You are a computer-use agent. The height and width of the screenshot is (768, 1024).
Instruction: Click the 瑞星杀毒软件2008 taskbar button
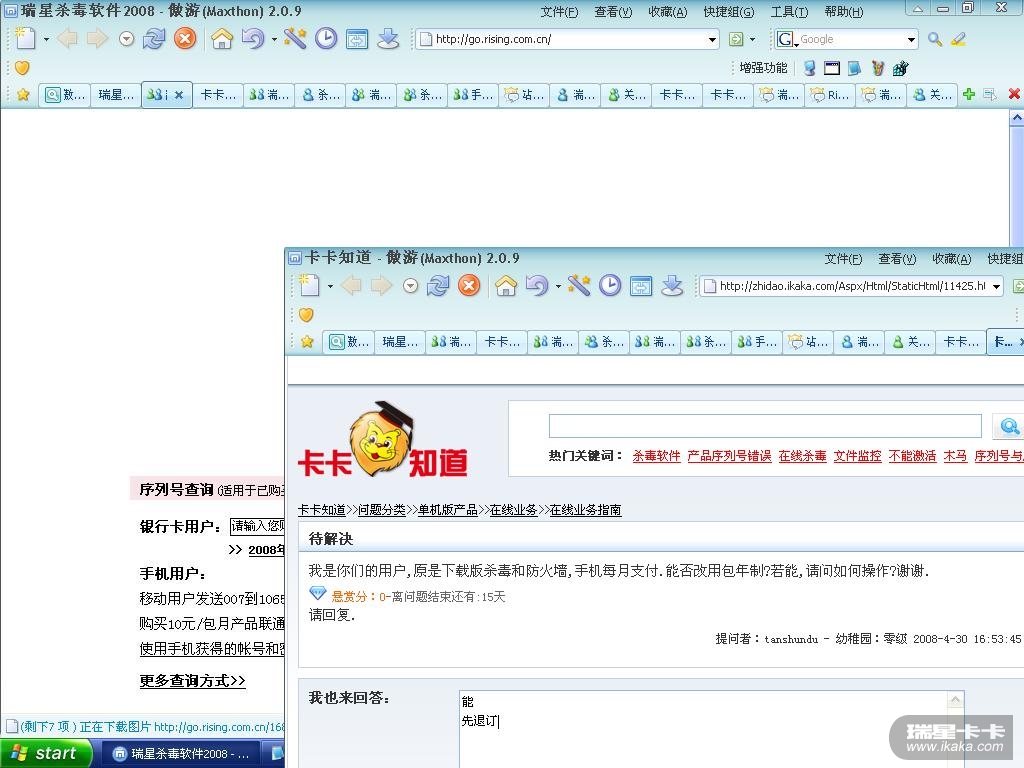pyautogui.click(x=181, y=754)
